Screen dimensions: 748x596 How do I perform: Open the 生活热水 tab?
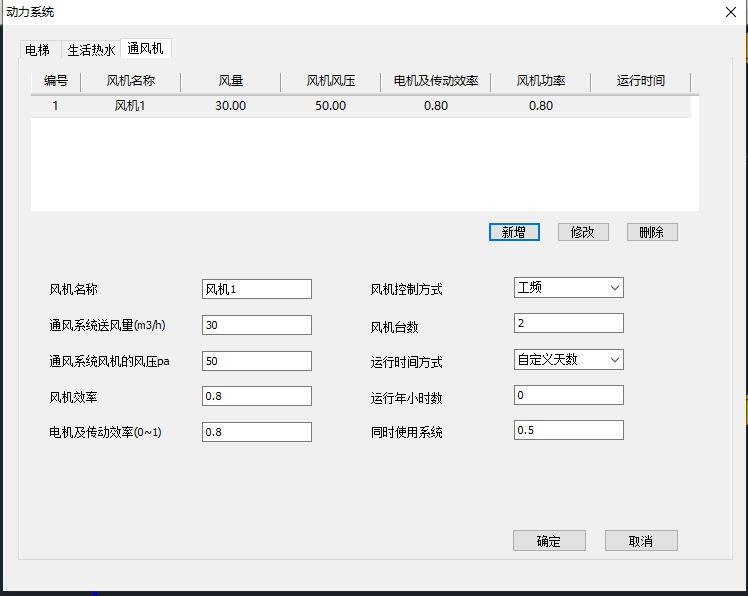coord(91,50)
